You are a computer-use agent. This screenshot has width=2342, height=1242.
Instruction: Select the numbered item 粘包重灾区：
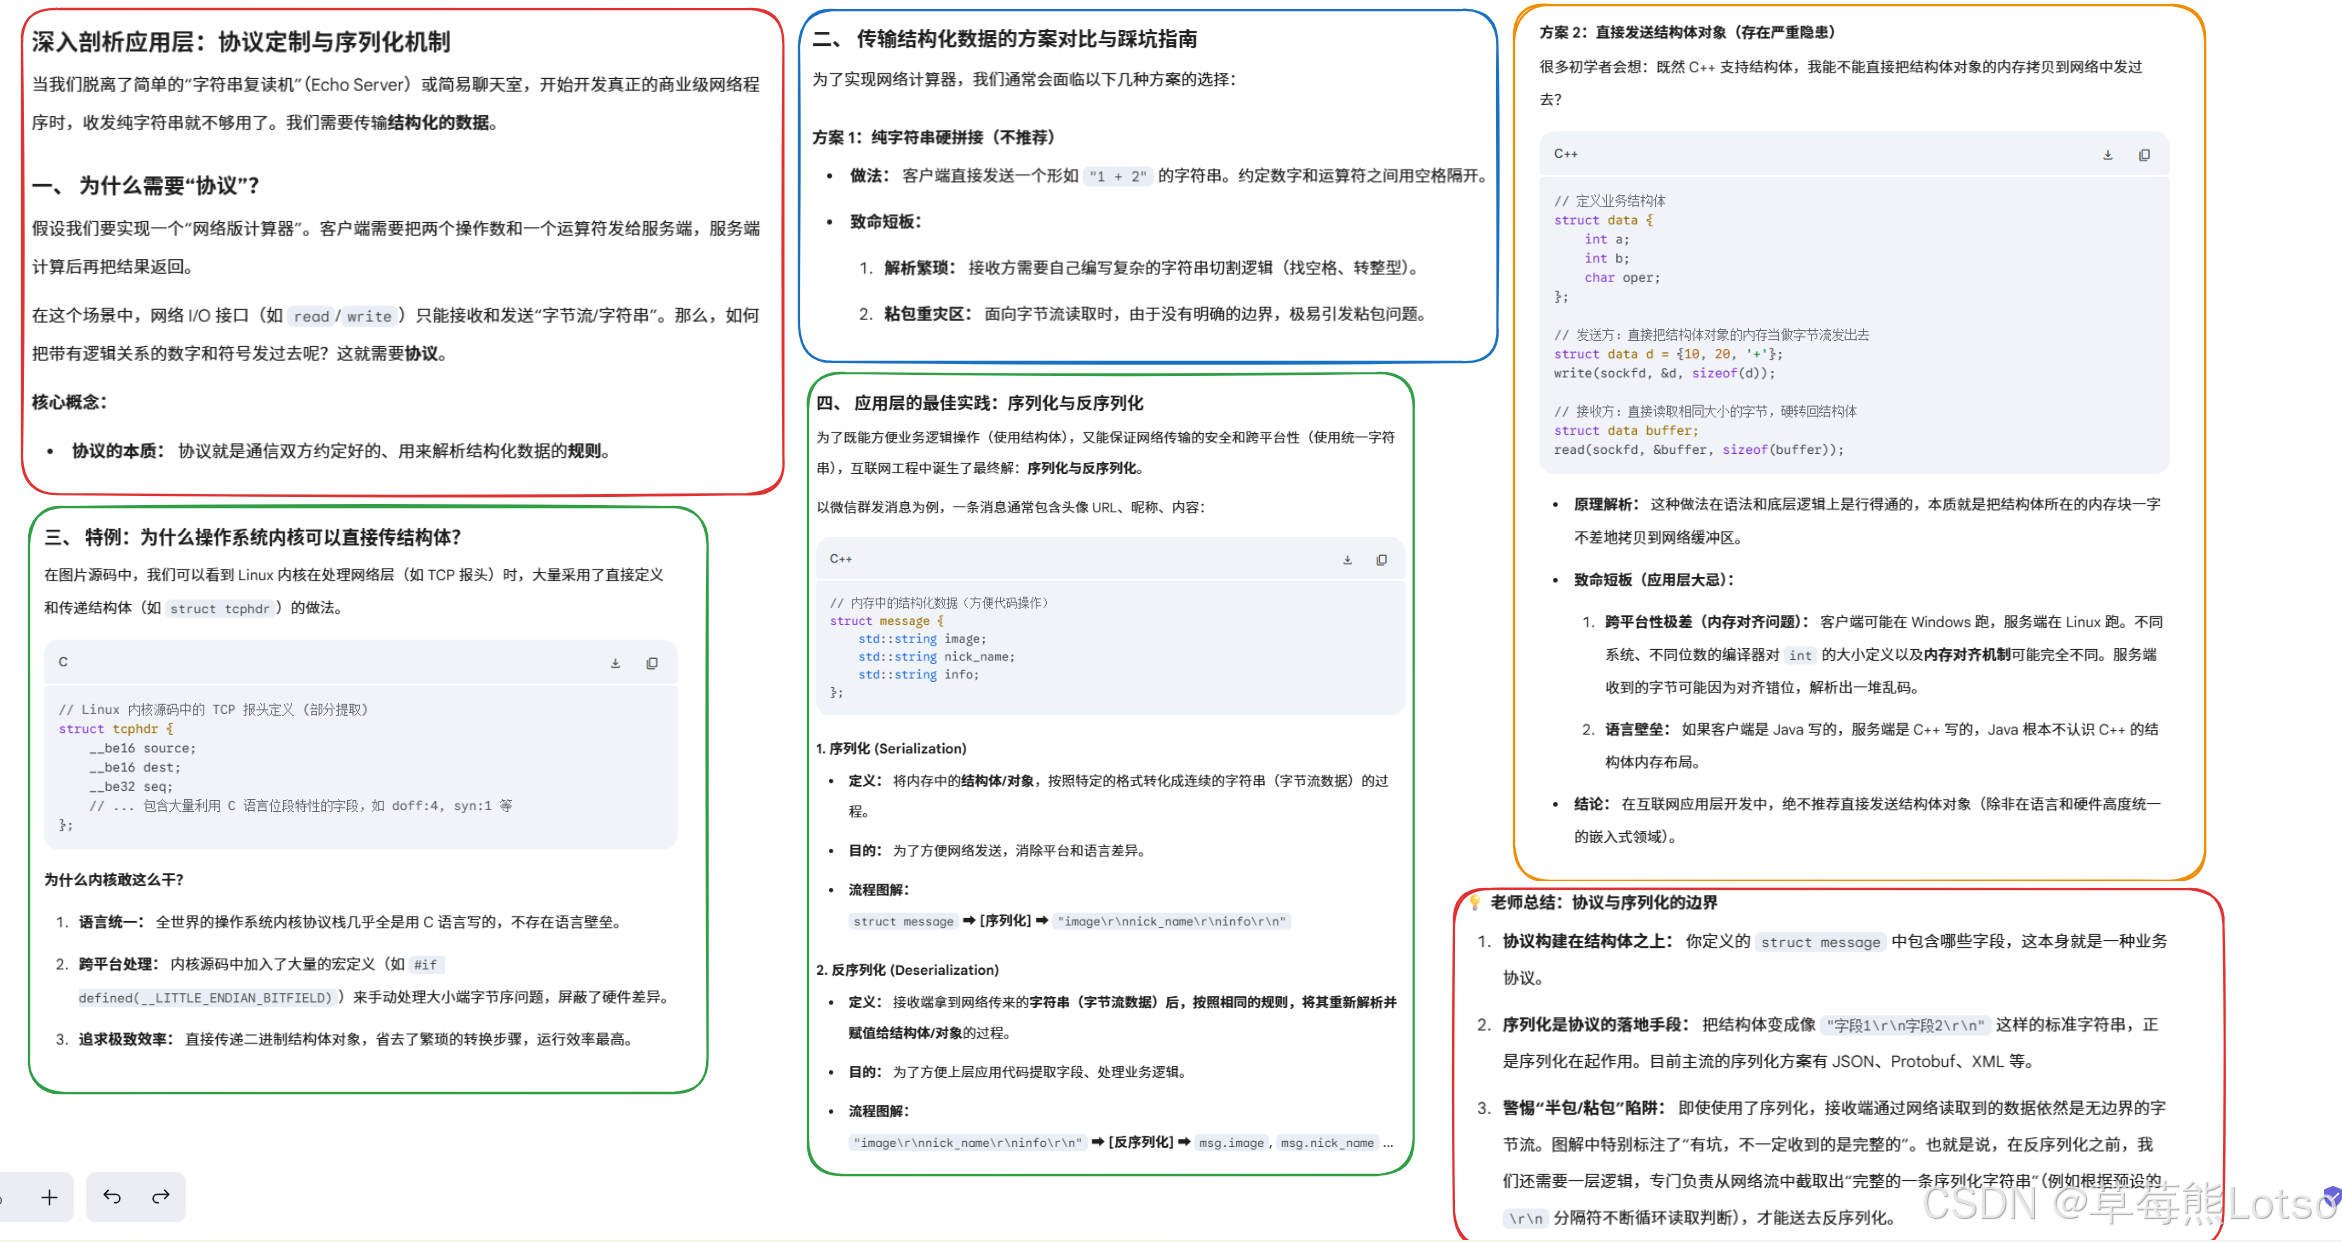click(929, 314)
